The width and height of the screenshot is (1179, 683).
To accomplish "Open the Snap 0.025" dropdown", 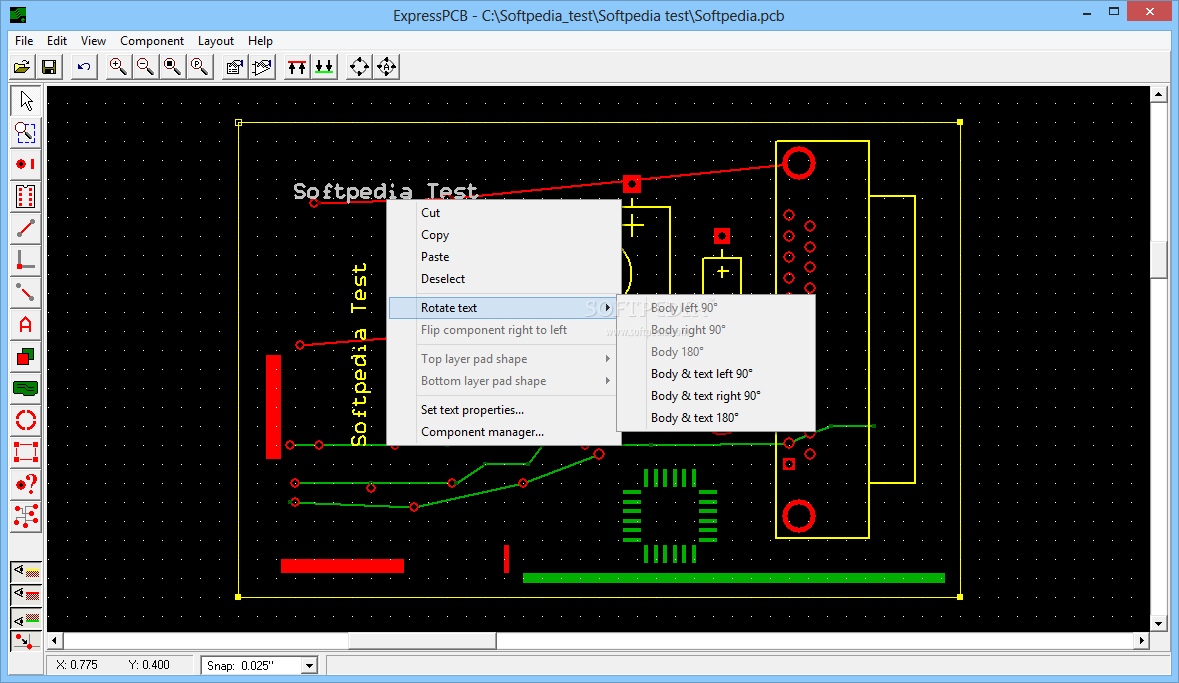I will point(309,666).
